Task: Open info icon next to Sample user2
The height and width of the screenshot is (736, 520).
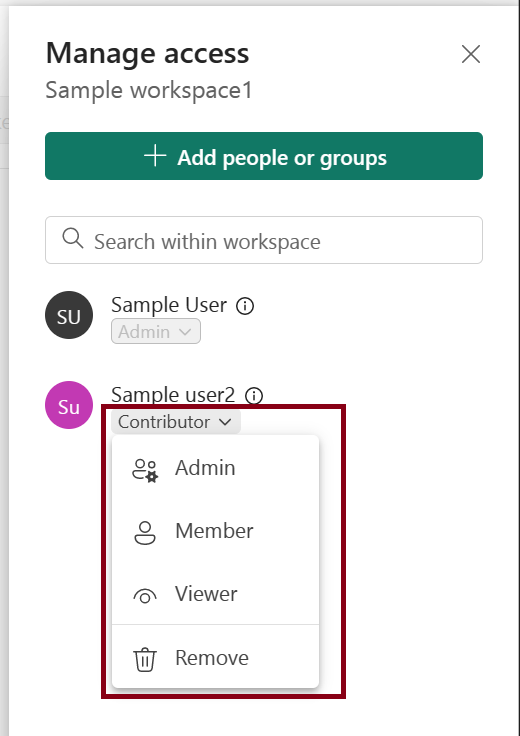Action: (254, 396)
